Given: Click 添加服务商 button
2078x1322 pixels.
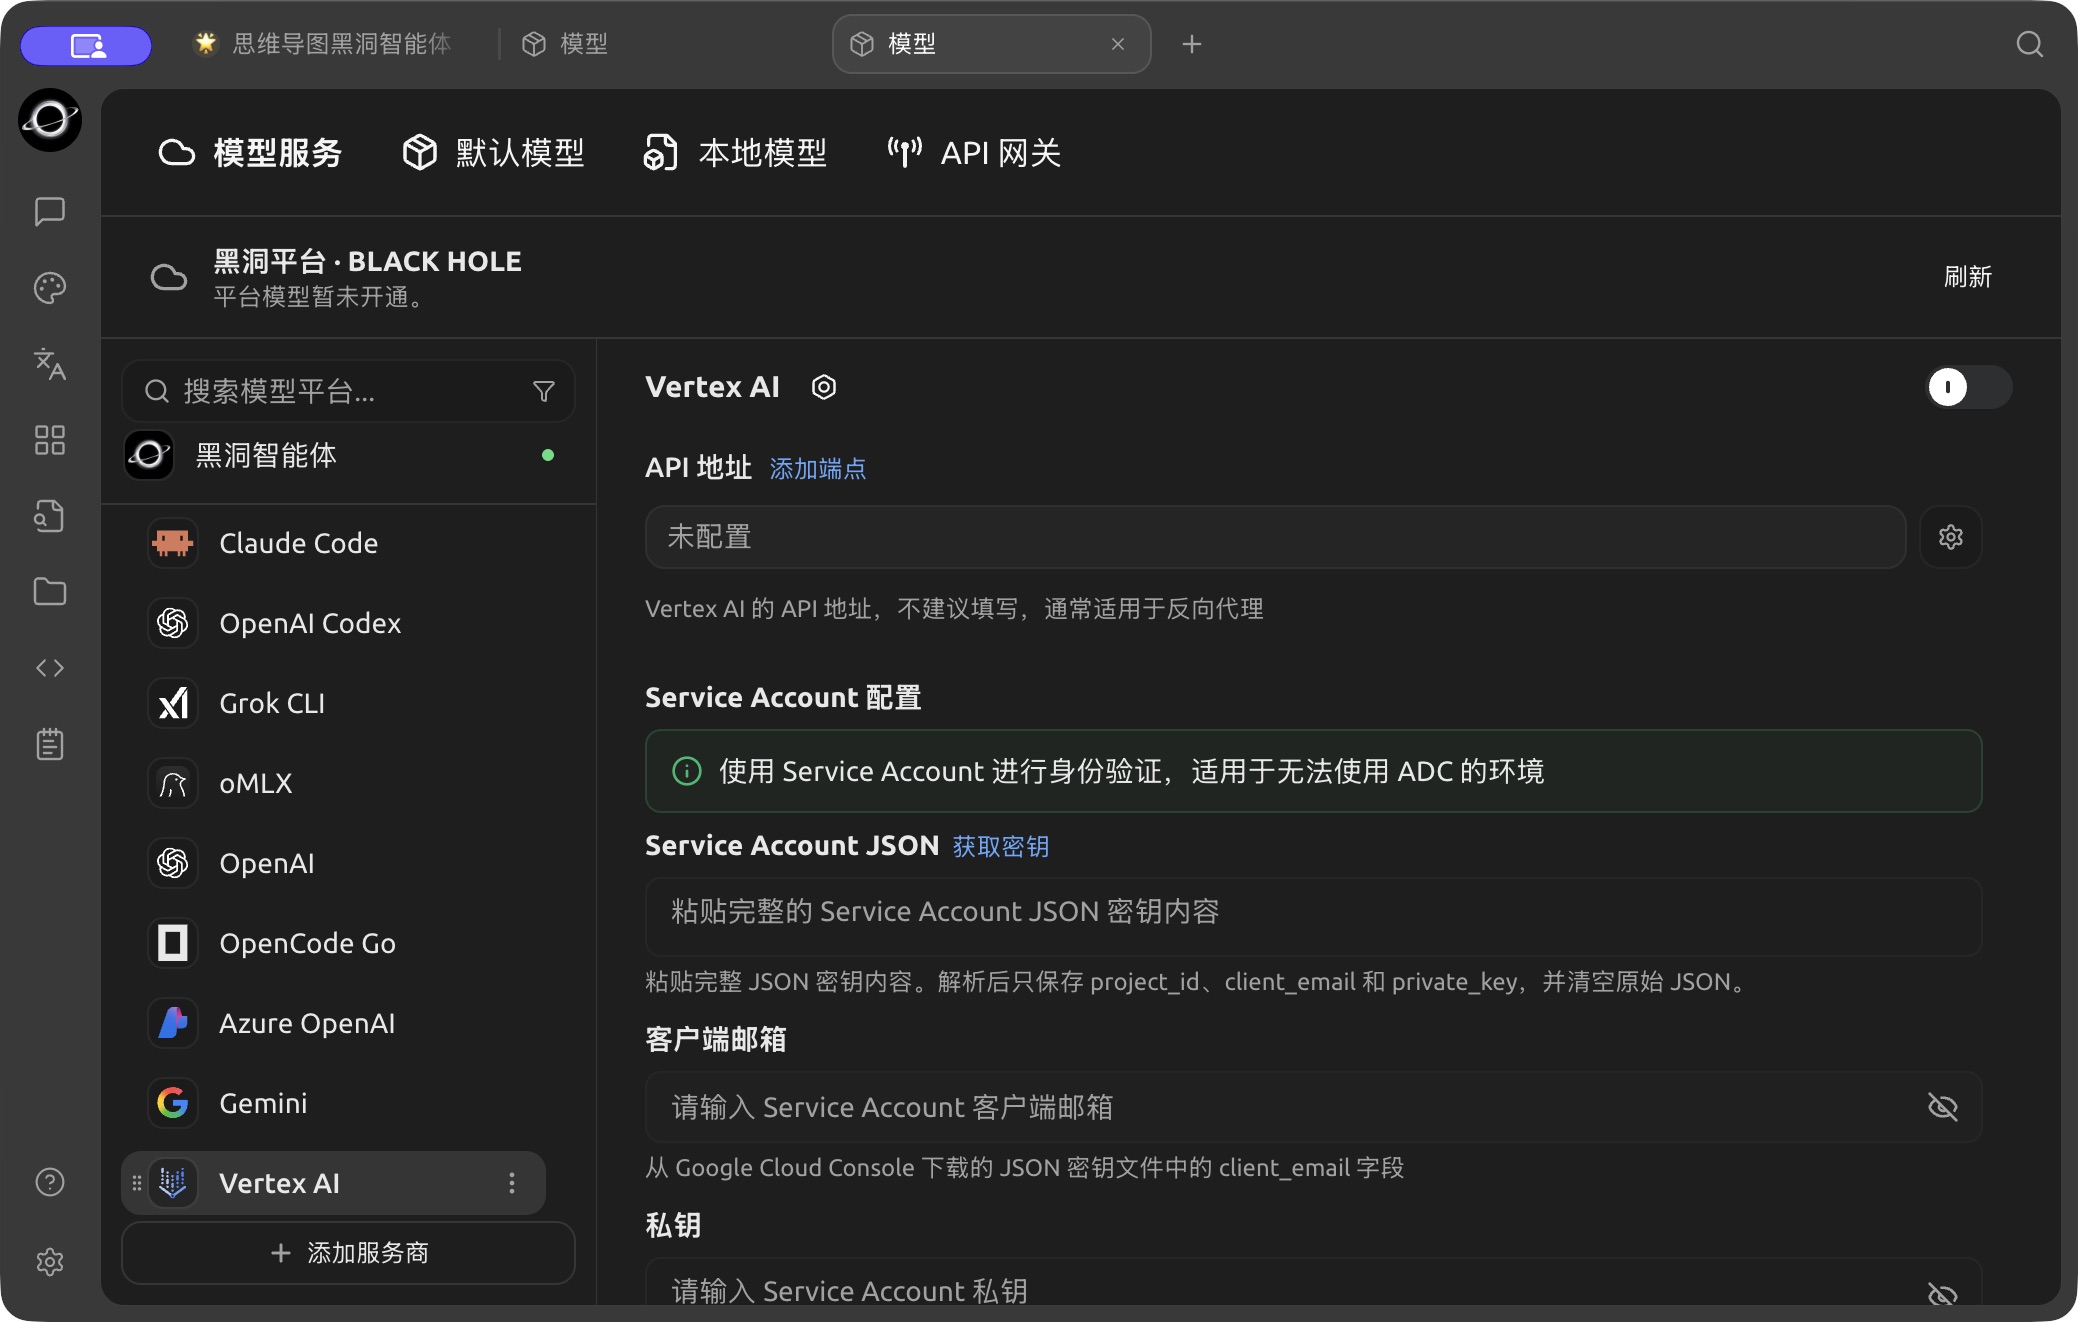Looking at the screenshot, I should tap(348, 1253).
